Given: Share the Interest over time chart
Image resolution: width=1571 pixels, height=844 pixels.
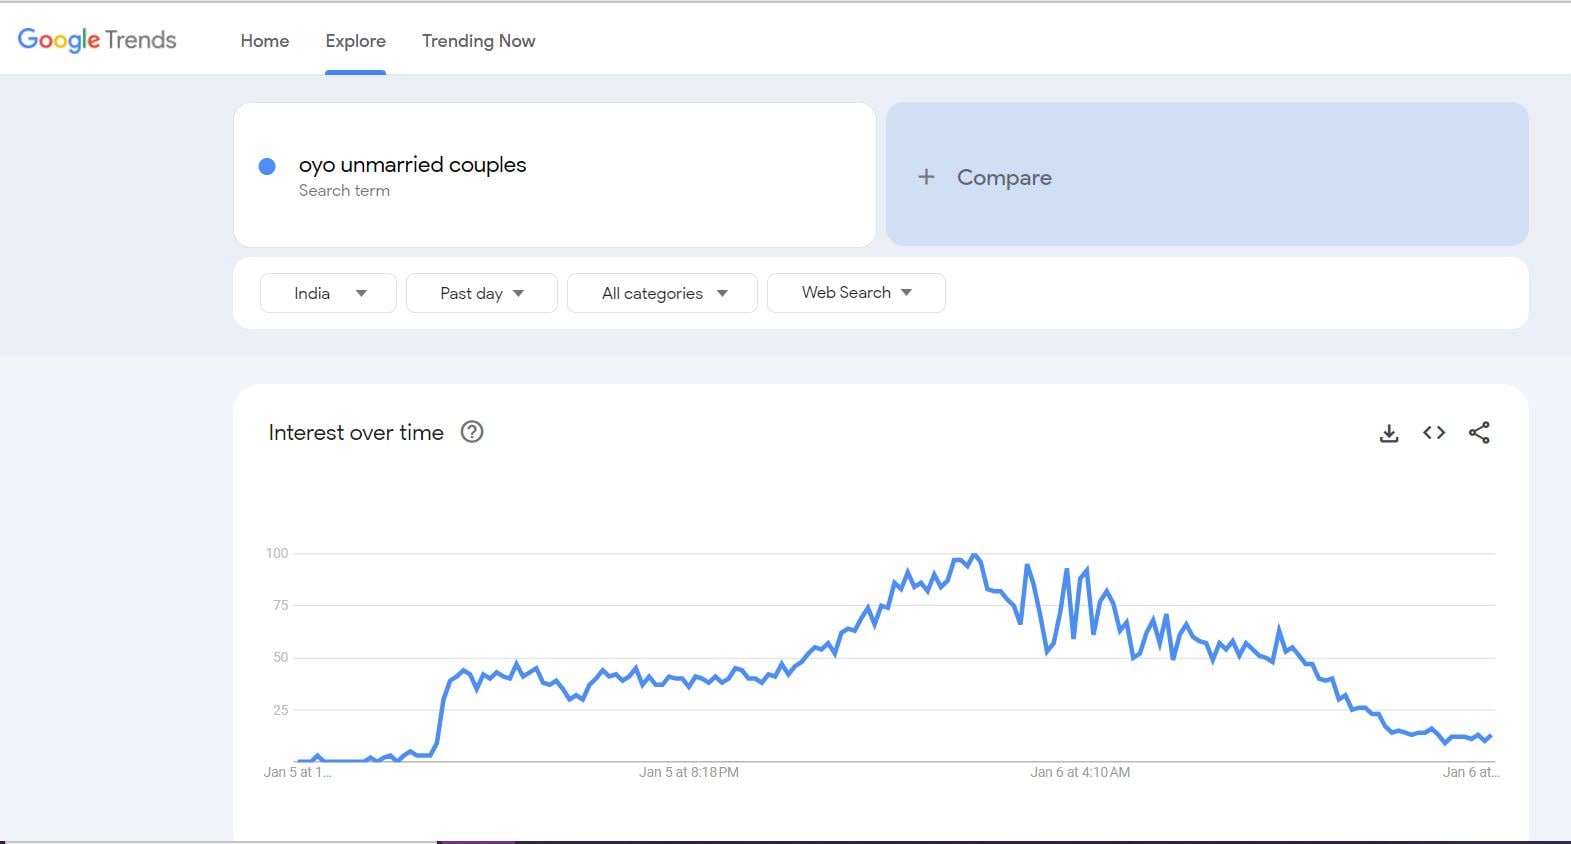Looking at the screenshot, I should coord(1479,433).
